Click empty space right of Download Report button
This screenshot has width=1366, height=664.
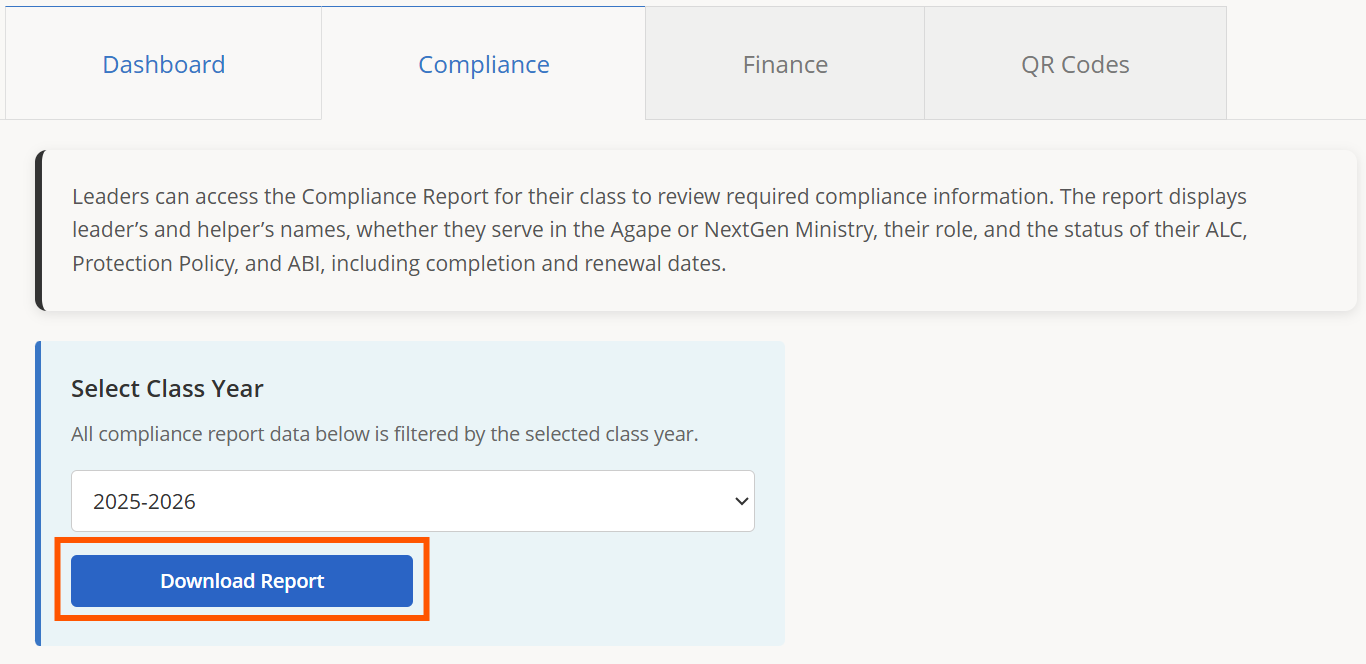(x=600, y=581)
